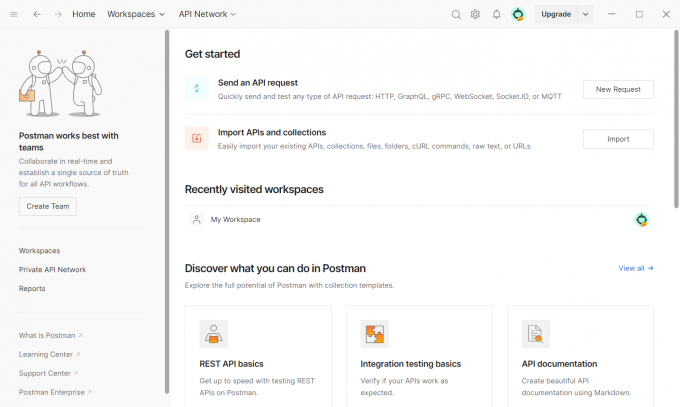This screenshot has height=407, width=680.
Task: Click the API documentation template icon
Action: tap(536, 334)
